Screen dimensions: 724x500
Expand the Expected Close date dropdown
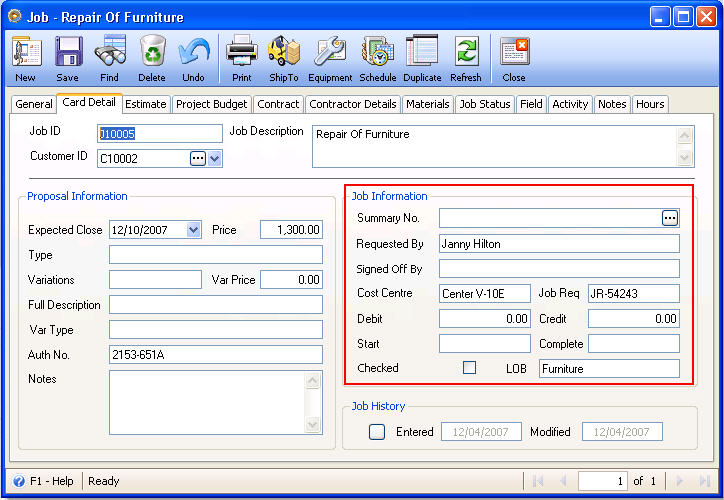pos(193,230)
